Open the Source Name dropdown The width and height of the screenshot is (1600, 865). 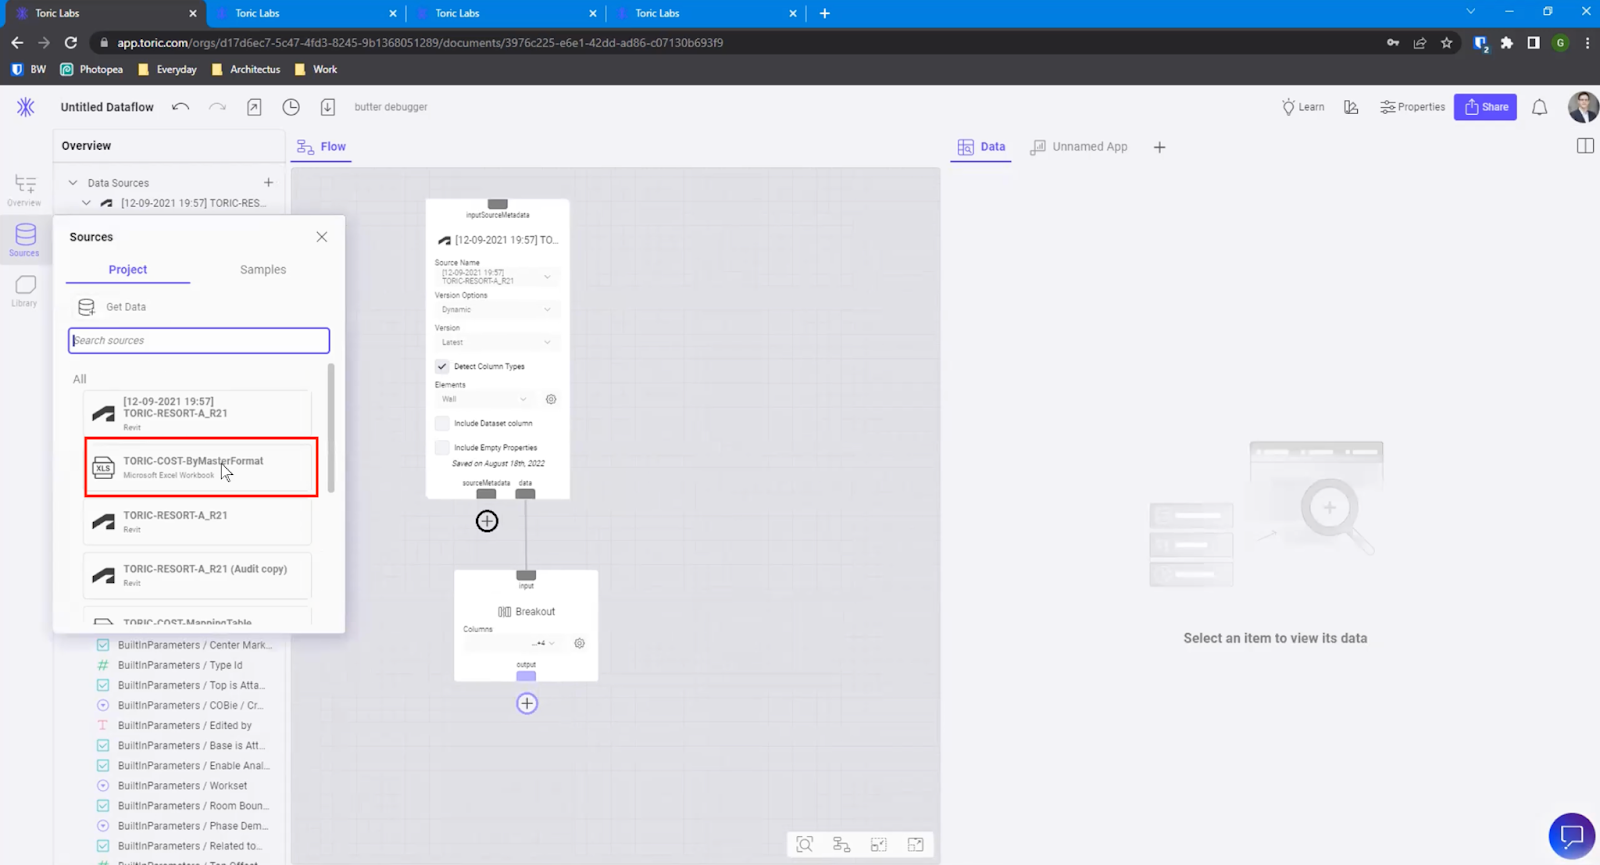(x=496, y=276)
